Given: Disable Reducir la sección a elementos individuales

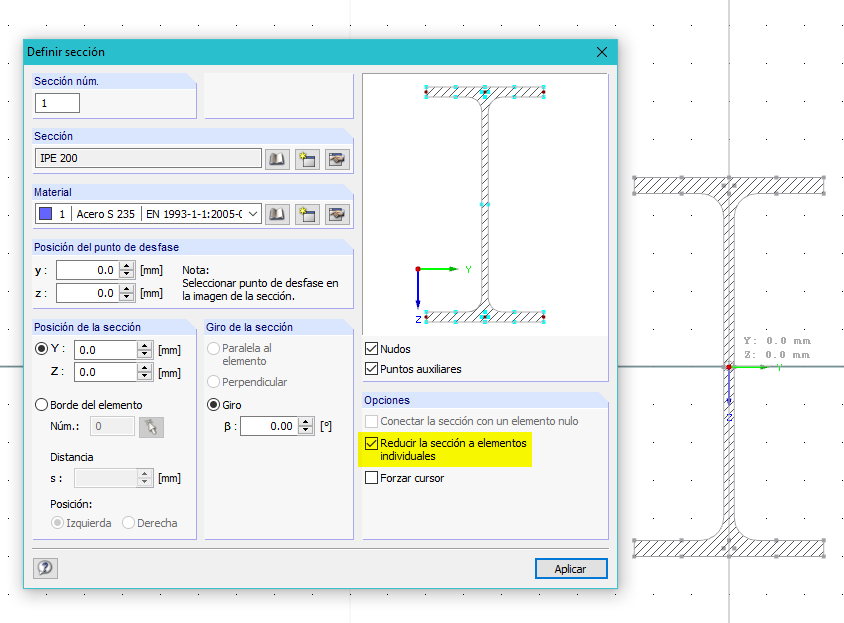Looking at the screenshot, I should tap(371, 443).
